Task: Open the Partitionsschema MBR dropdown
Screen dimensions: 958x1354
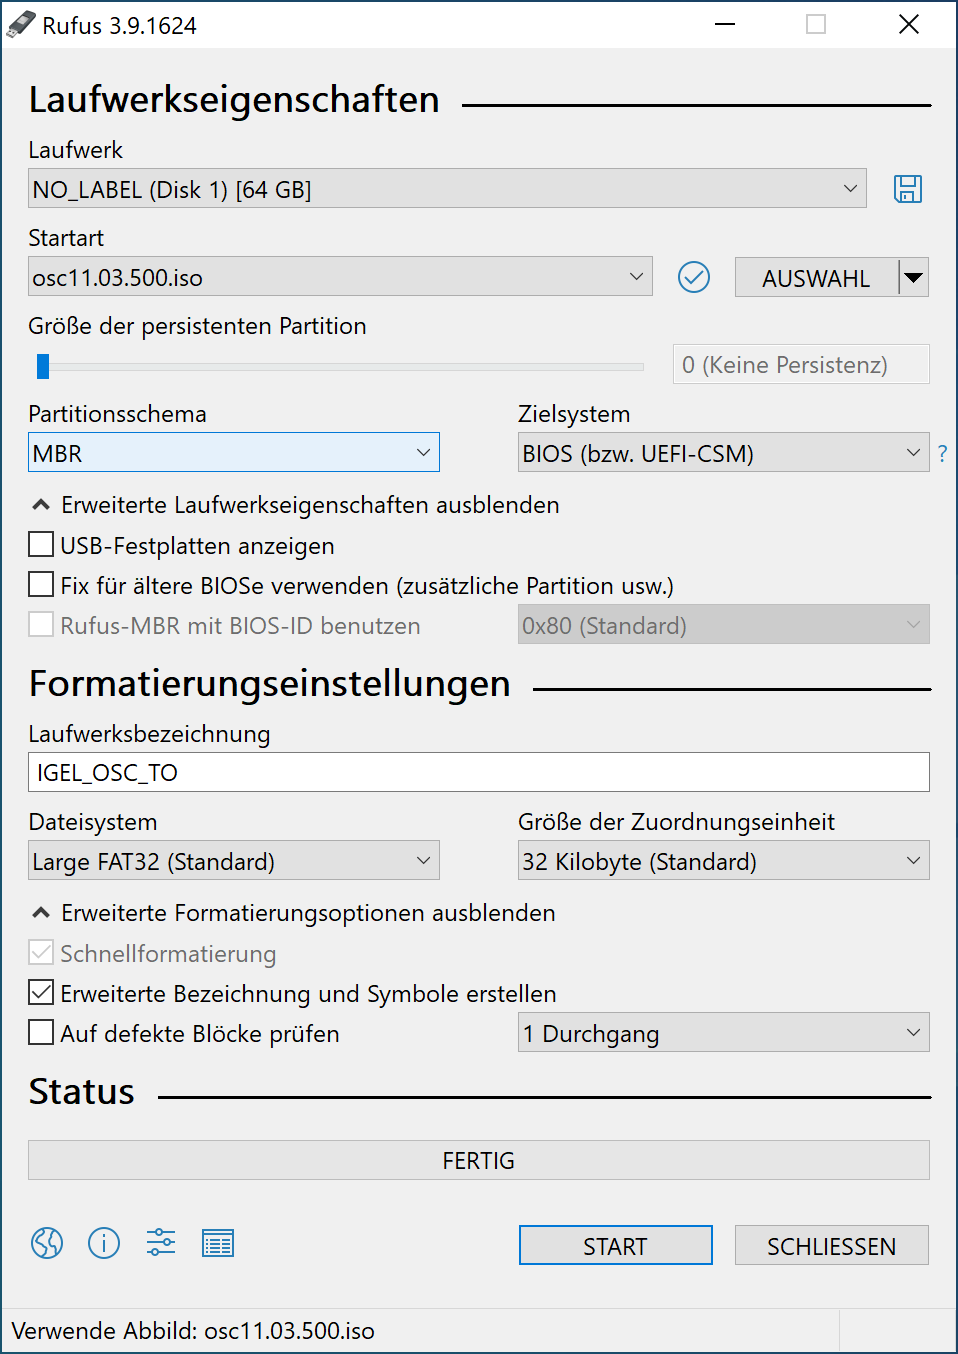Action: (233, 452)
